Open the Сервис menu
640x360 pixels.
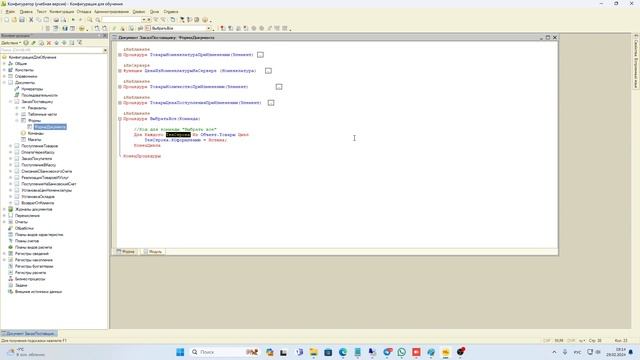click(x=139, y=12)
